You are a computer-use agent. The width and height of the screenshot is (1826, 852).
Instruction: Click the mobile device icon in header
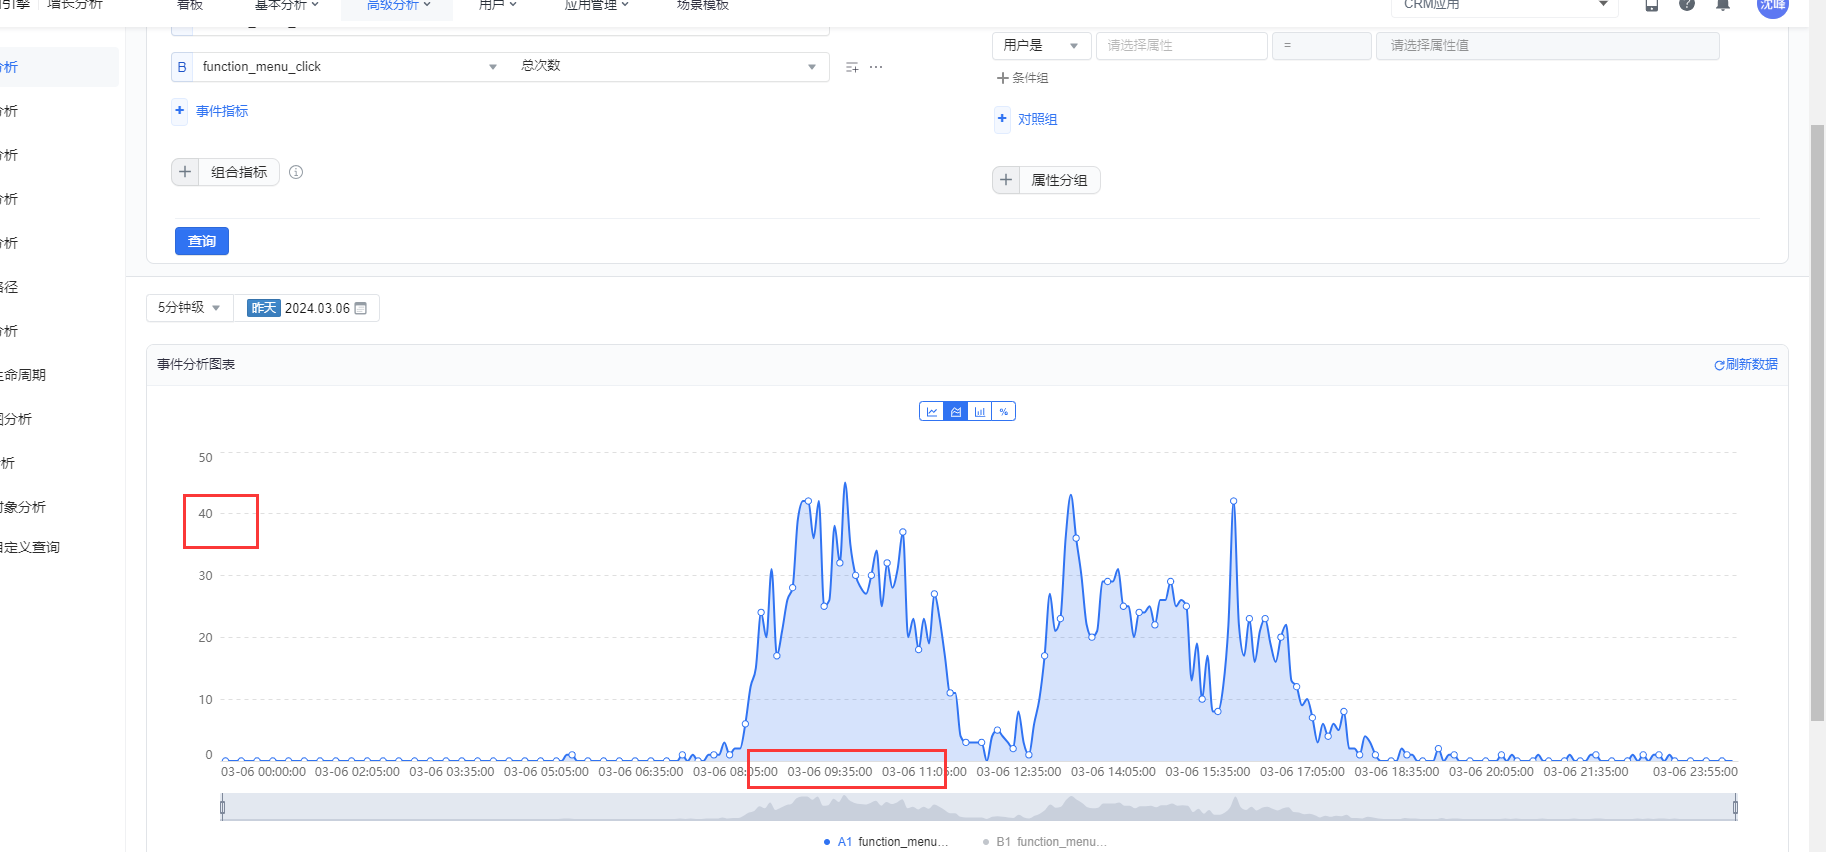tap(1652, 4)
